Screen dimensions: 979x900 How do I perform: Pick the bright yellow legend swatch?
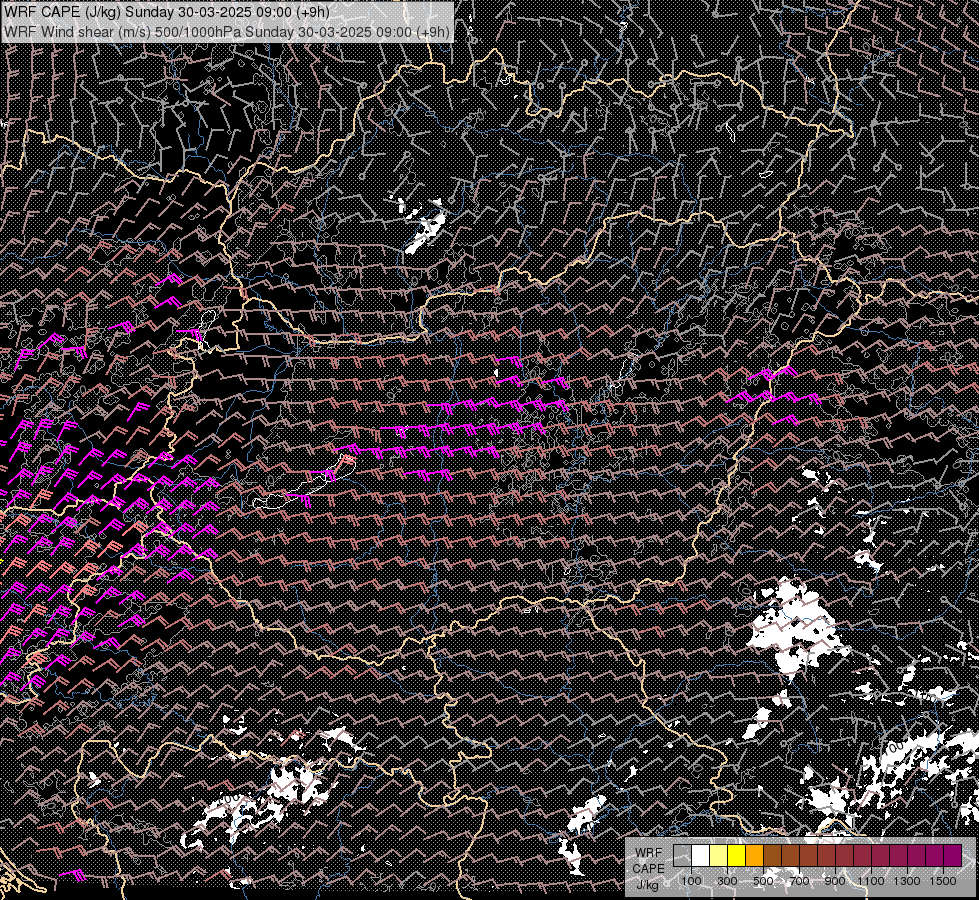tap(737, 856)
